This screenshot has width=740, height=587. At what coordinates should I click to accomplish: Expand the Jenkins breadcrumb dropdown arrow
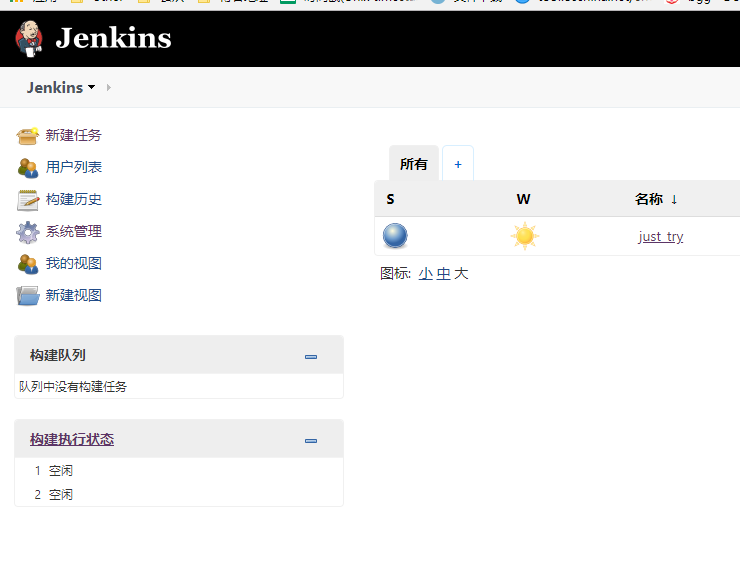pyautogui.click(x=92, y=87)
